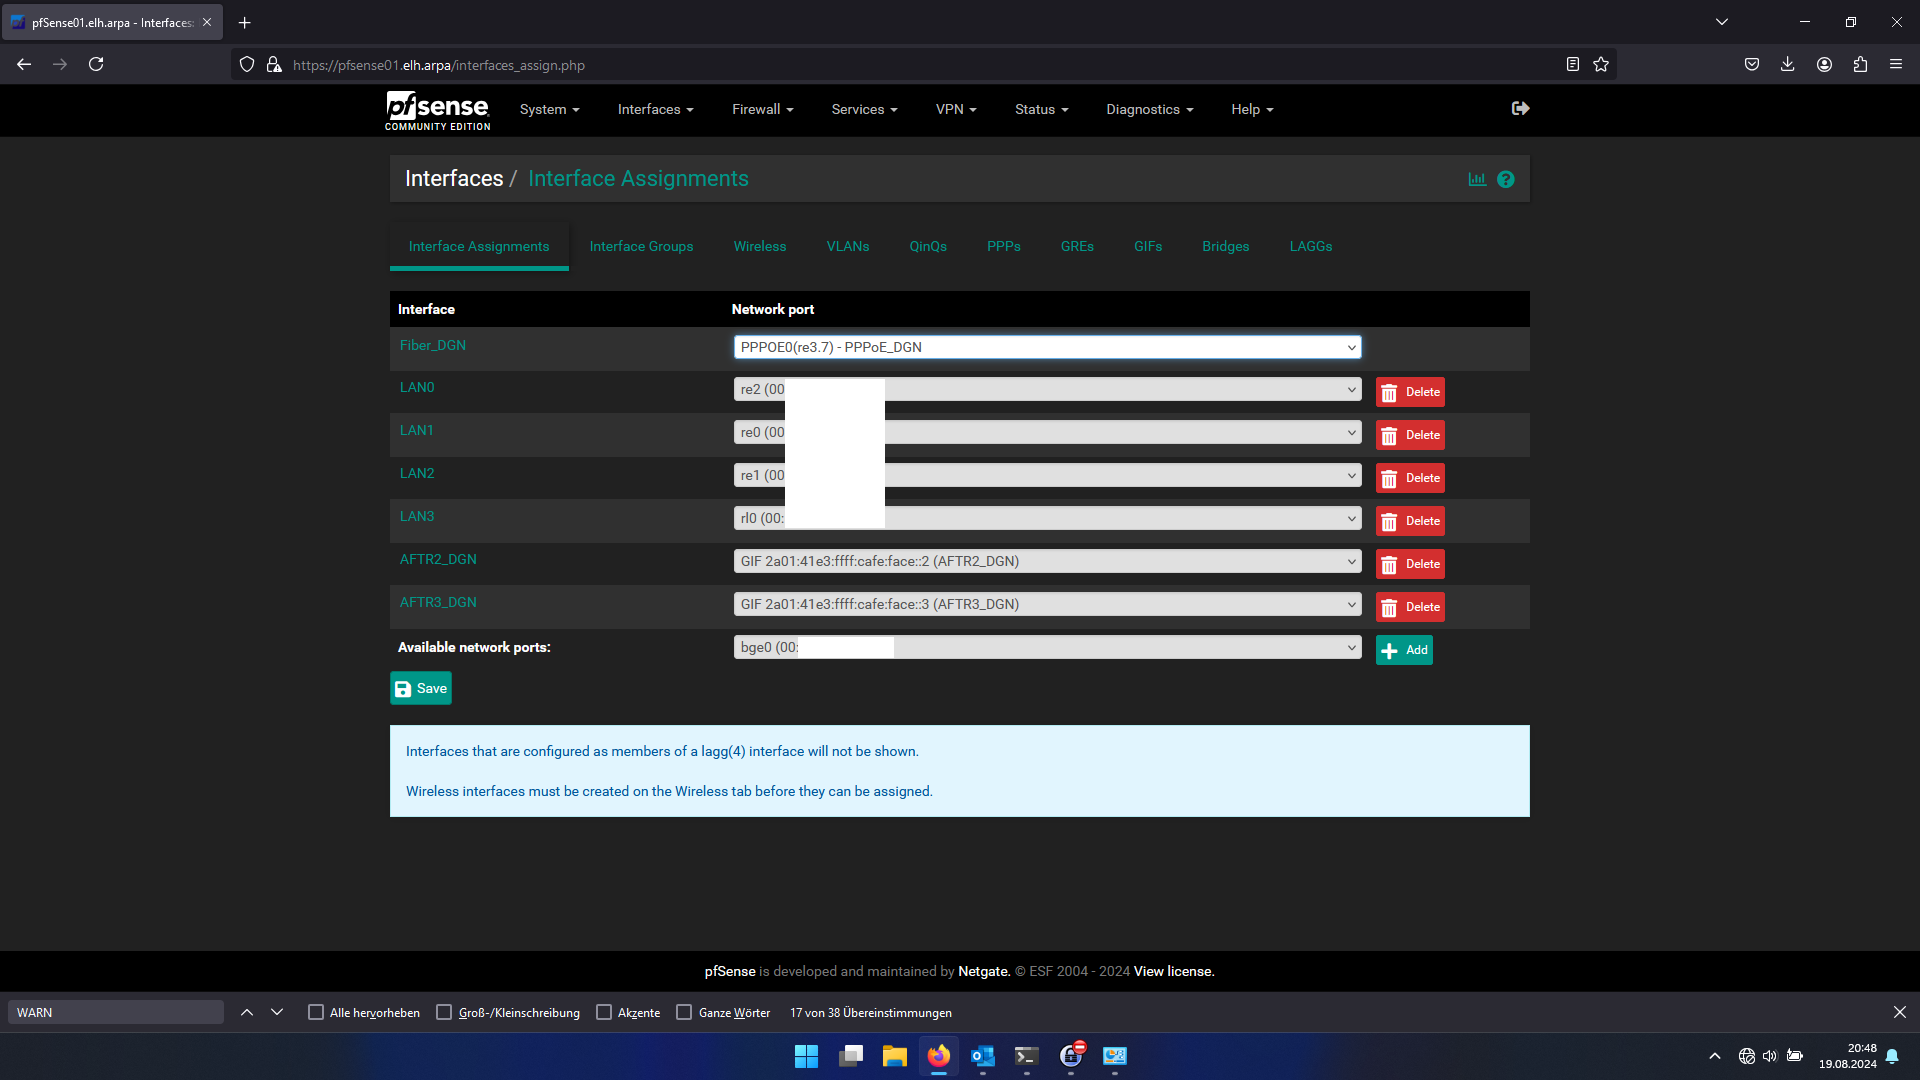
Task: Bookmark this page with the star icon
Action: (1601, 64)
